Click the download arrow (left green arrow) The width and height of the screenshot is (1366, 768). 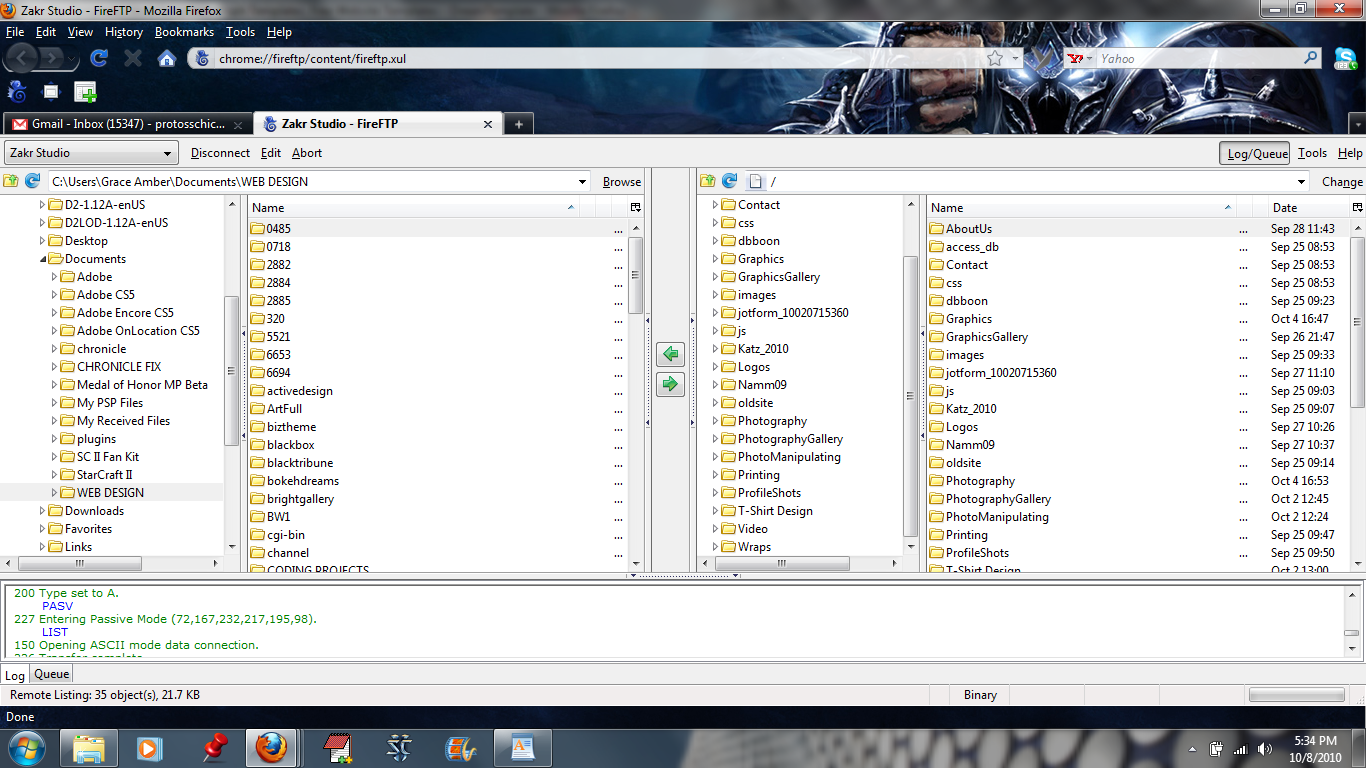tap(670, 354)
